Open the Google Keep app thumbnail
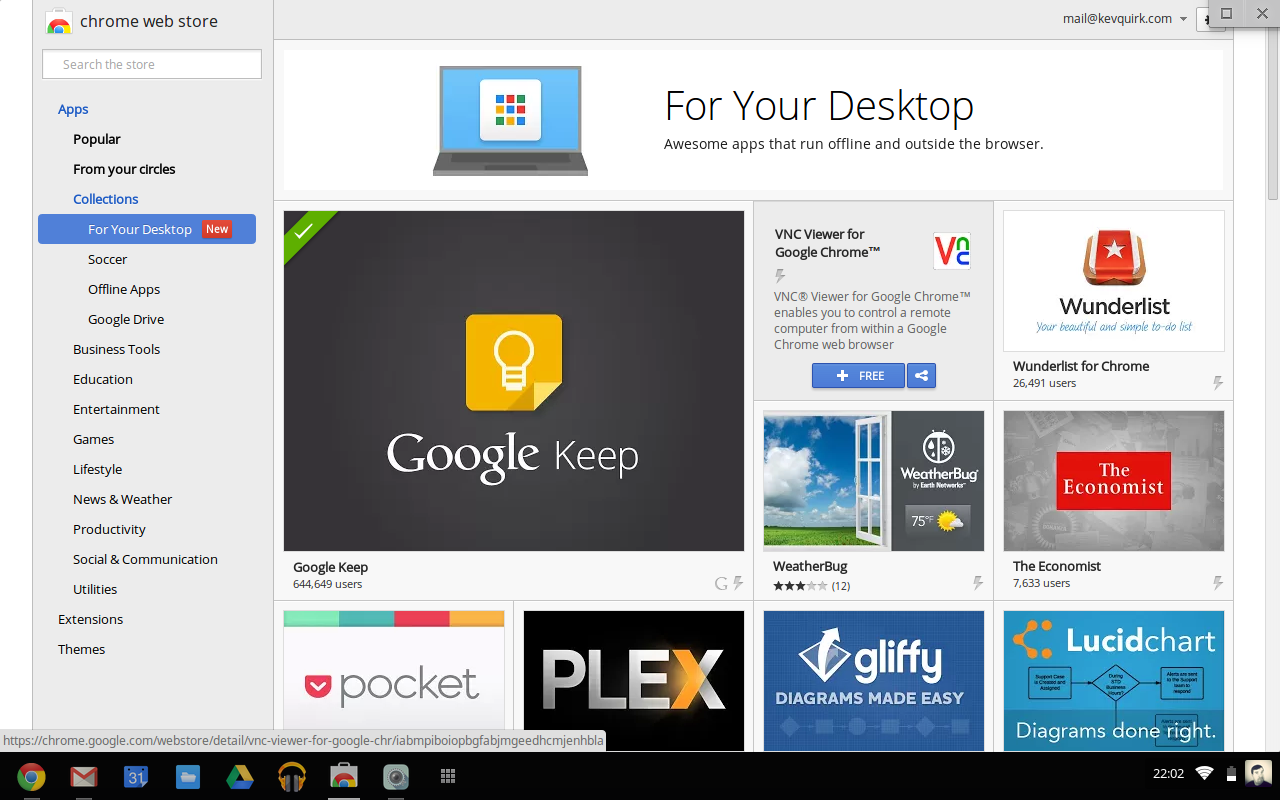 coord(513,381)
